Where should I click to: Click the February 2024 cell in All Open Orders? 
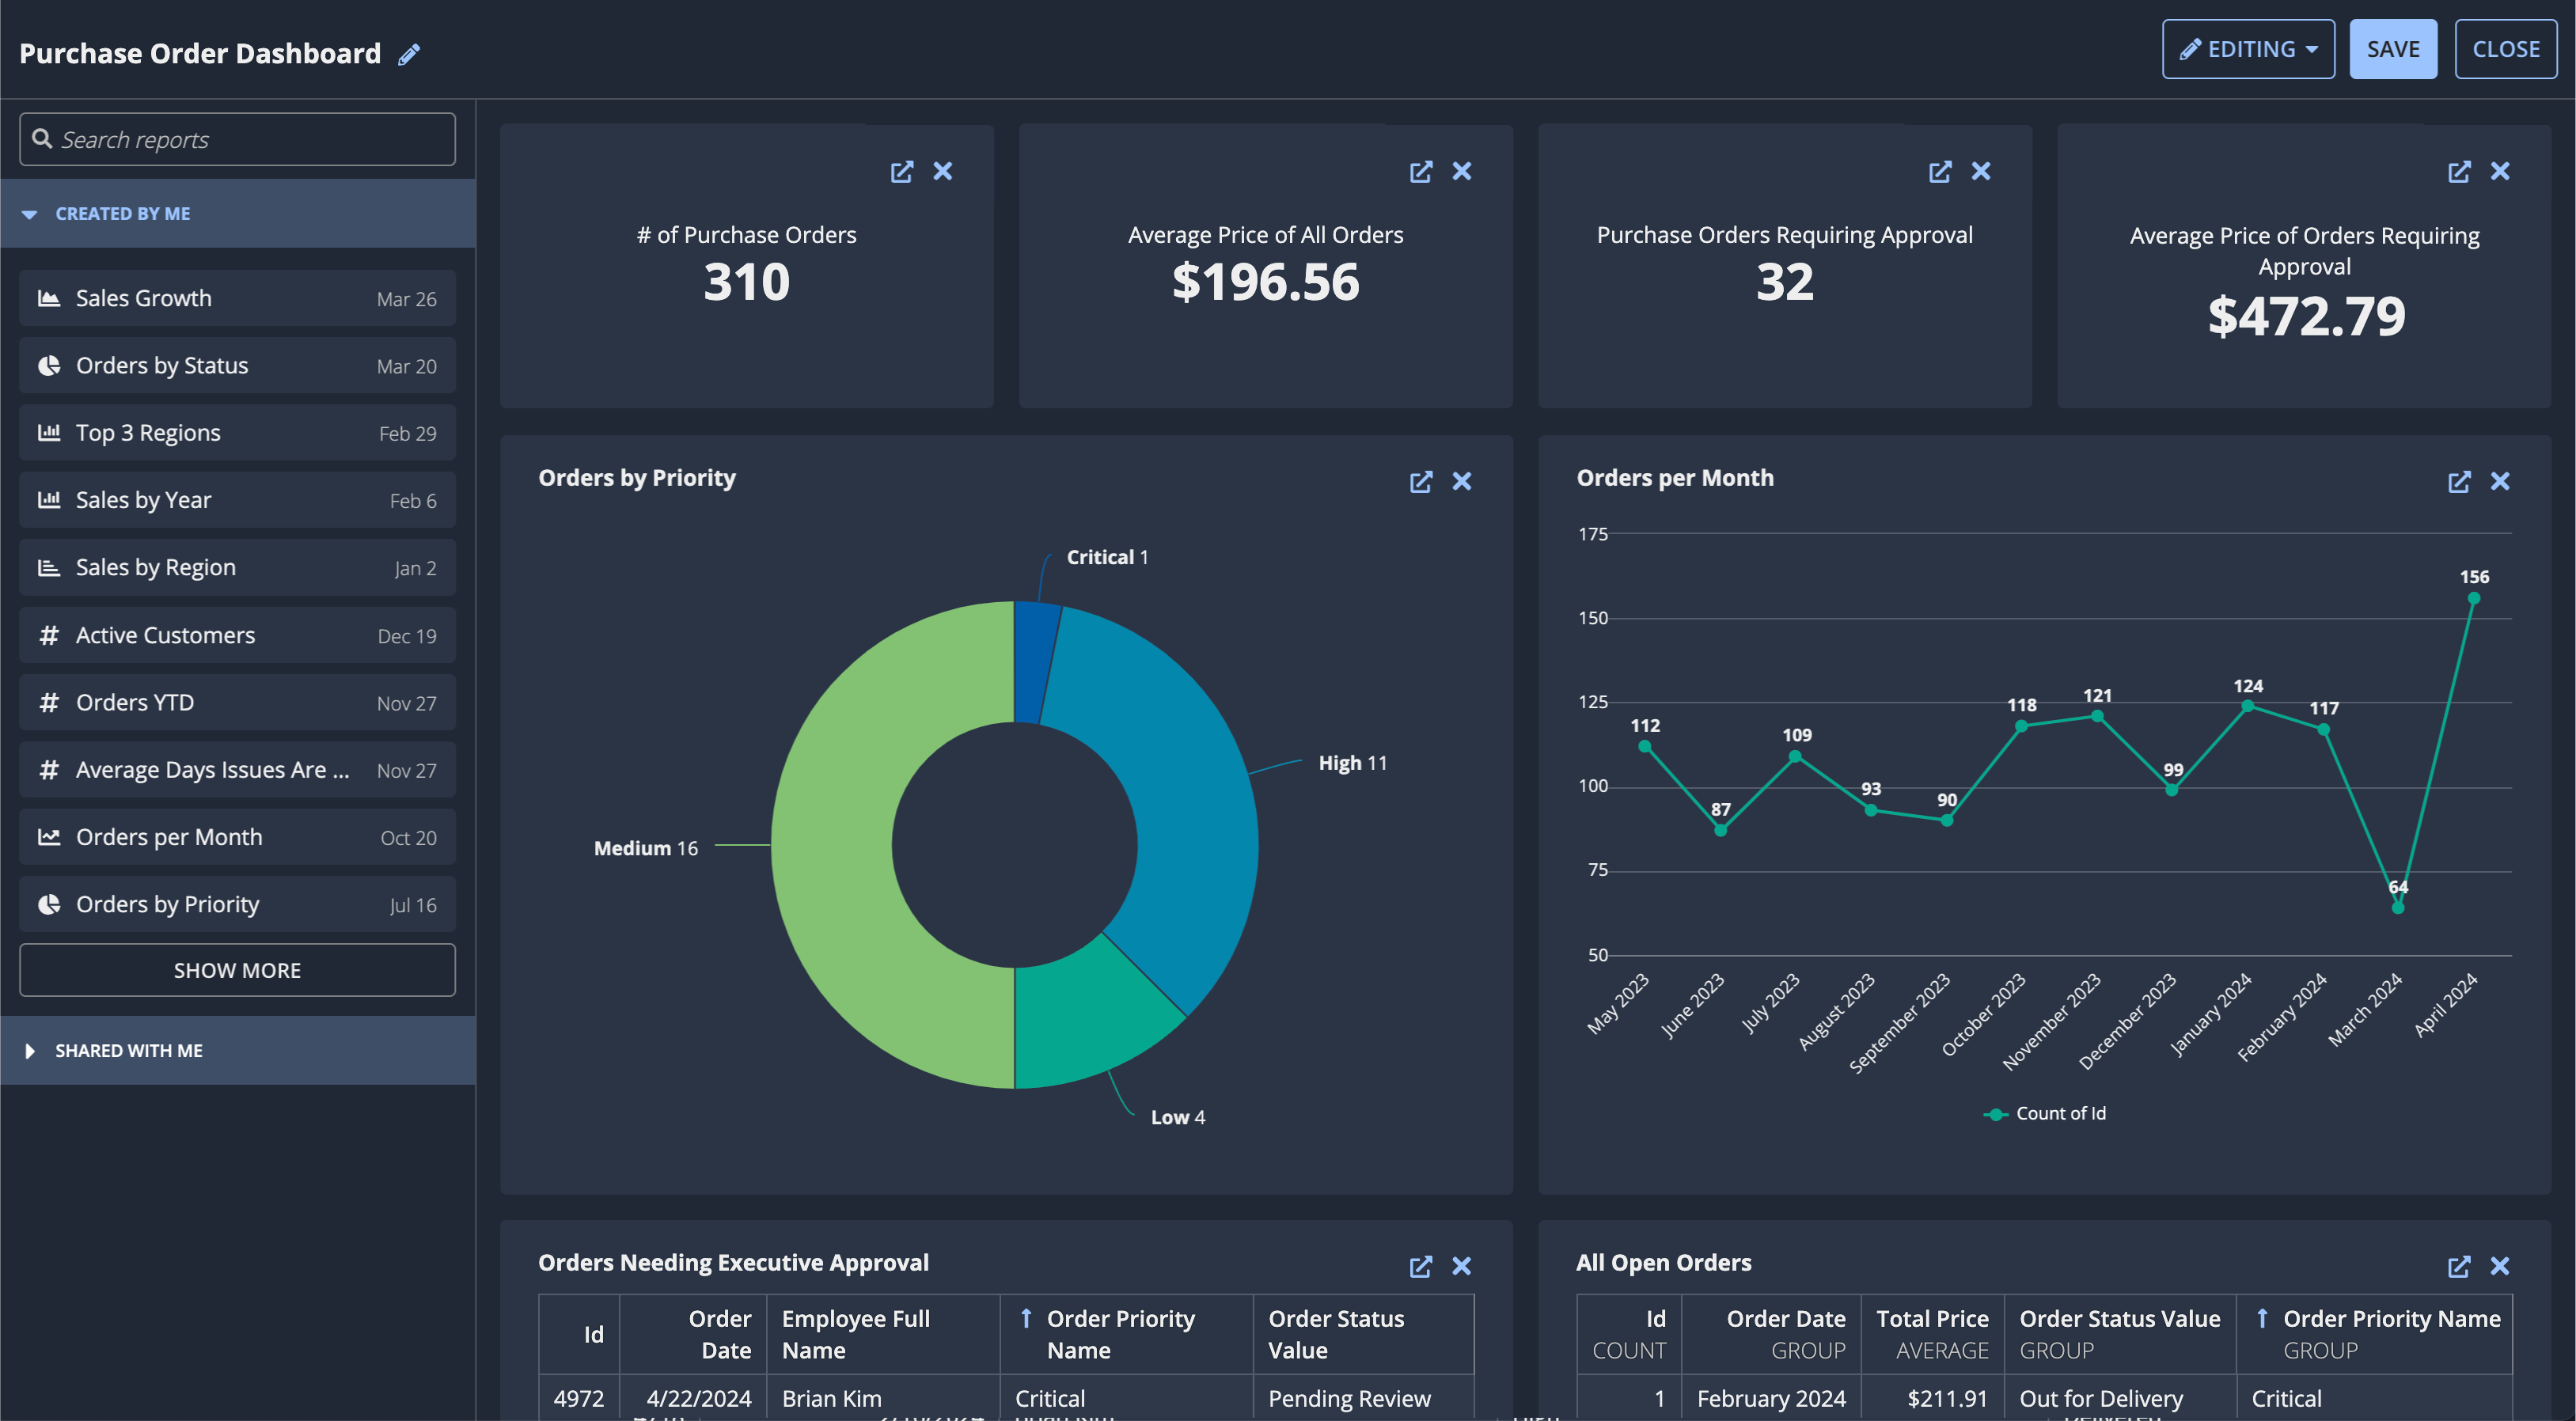[1771, 1398]
